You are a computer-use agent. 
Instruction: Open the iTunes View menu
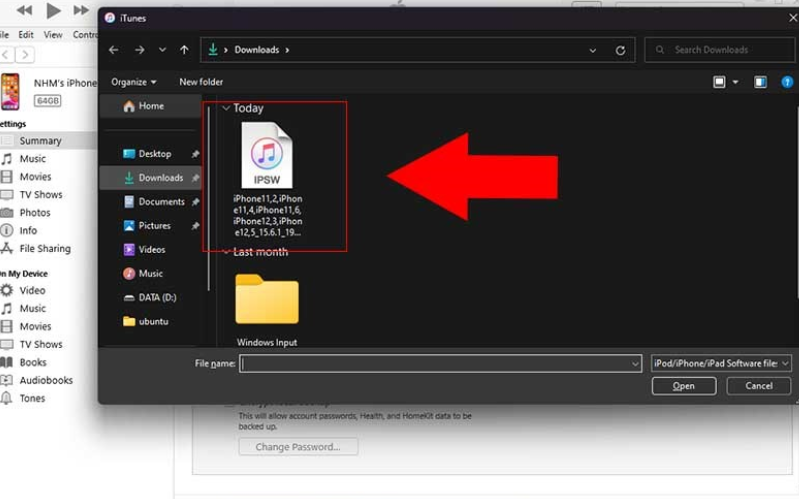point(53,34)
